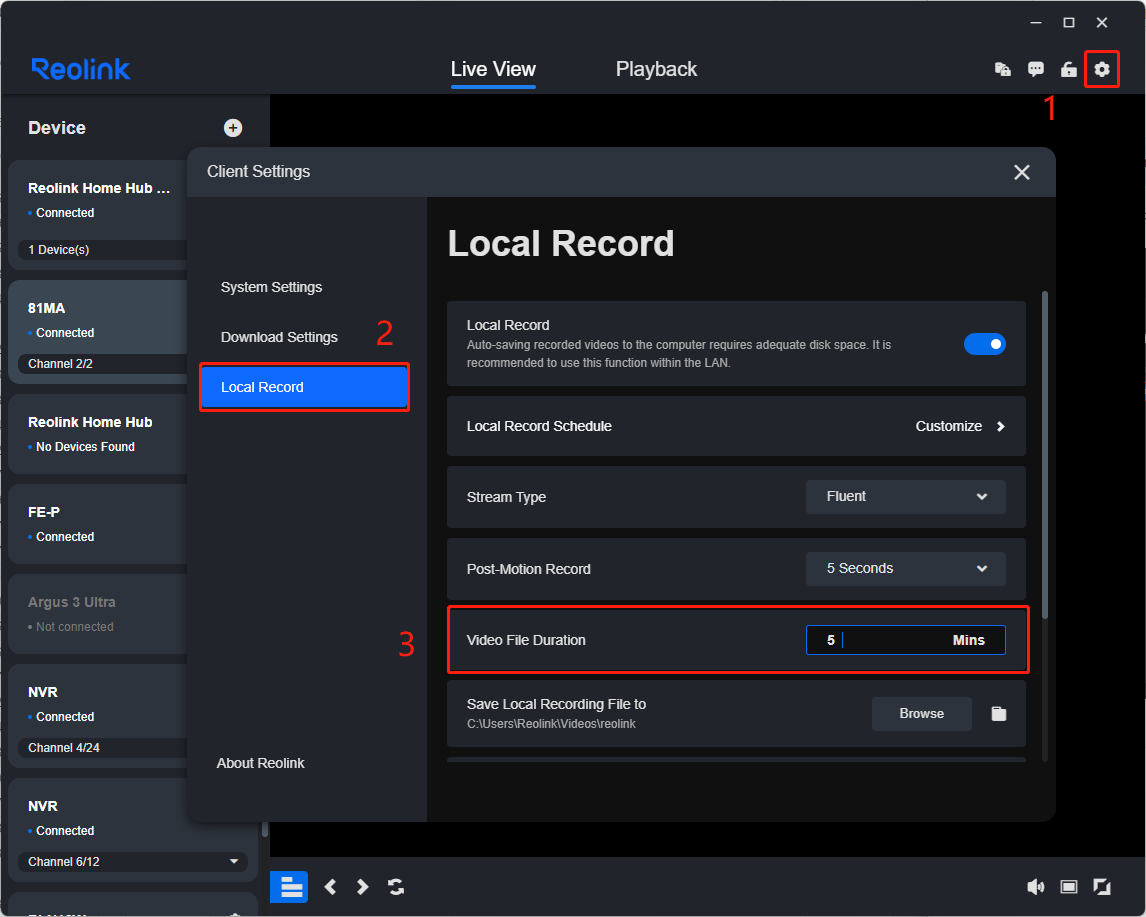This screenshot has width=1146, height=917.
Task: Click the lock icon in header
Action: pos(1069,69)
